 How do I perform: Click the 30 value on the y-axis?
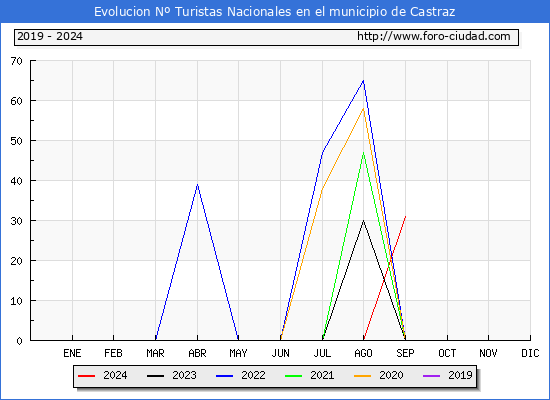tap(16, 221)
